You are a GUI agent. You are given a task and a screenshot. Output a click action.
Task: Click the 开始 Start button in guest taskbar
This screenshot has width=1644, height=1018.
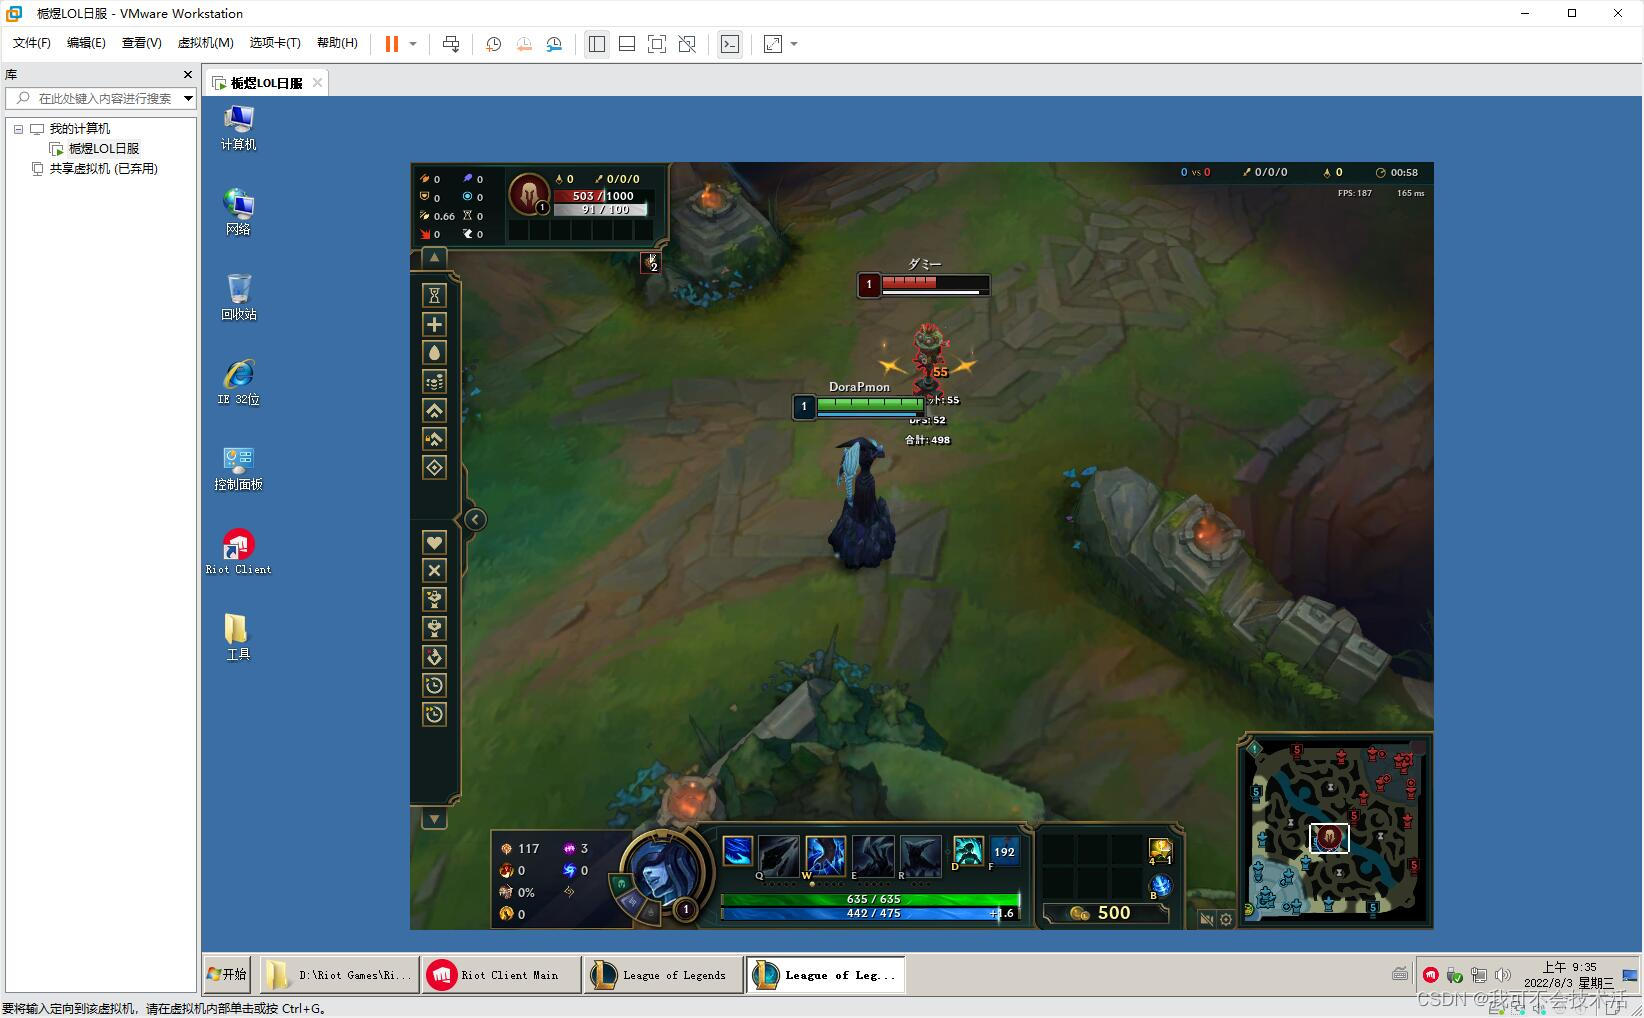coord(227,974)
